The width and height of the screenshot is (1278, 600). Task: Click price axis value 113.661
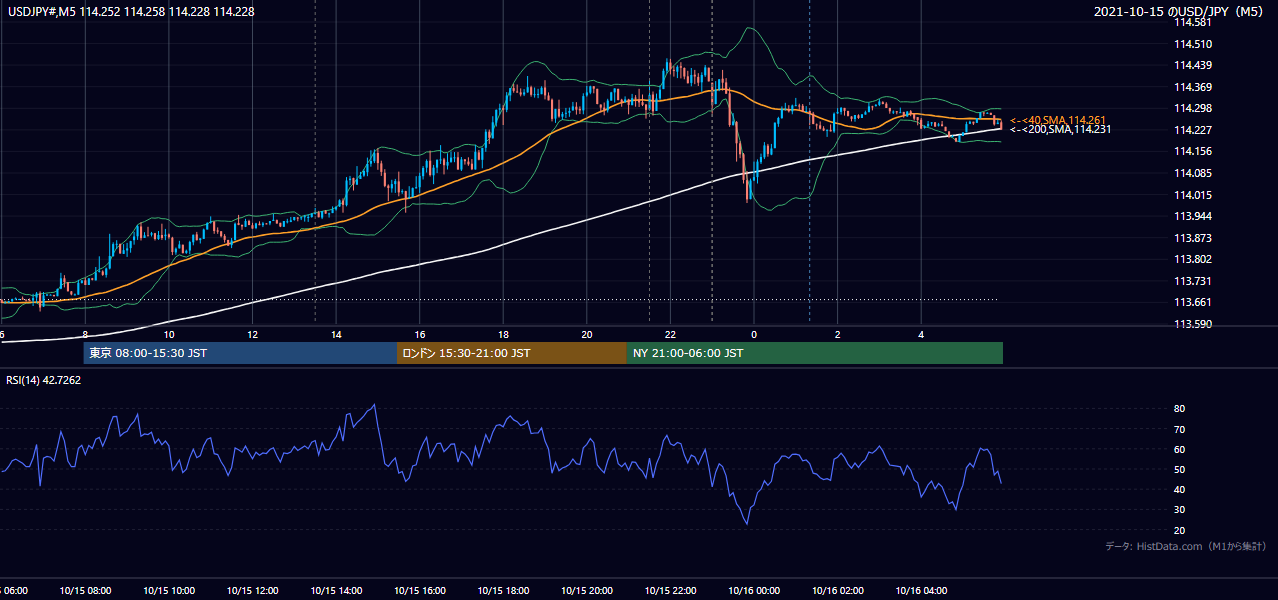1193,303
